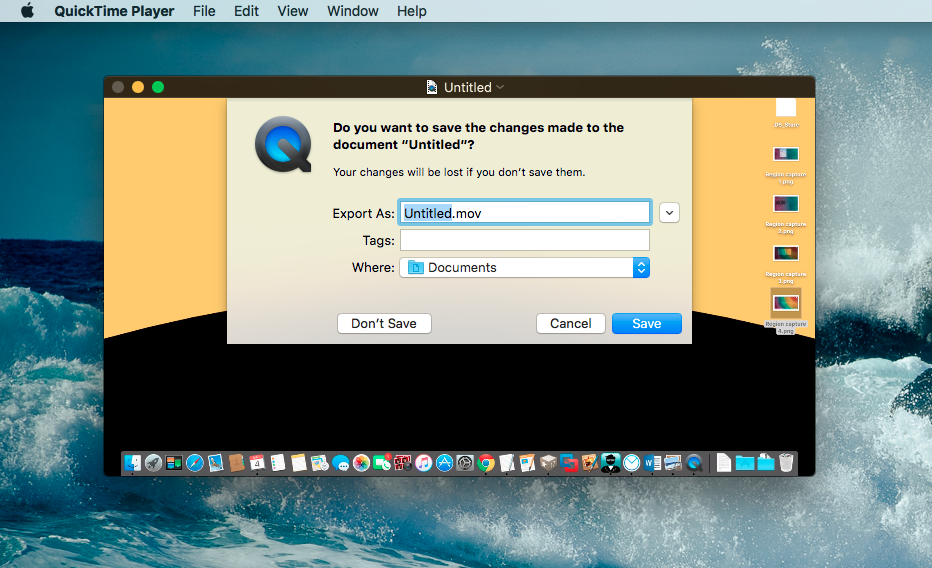Click the Reminders list icon in the dock
Screen dimensions: 932x568
point(278,463)
